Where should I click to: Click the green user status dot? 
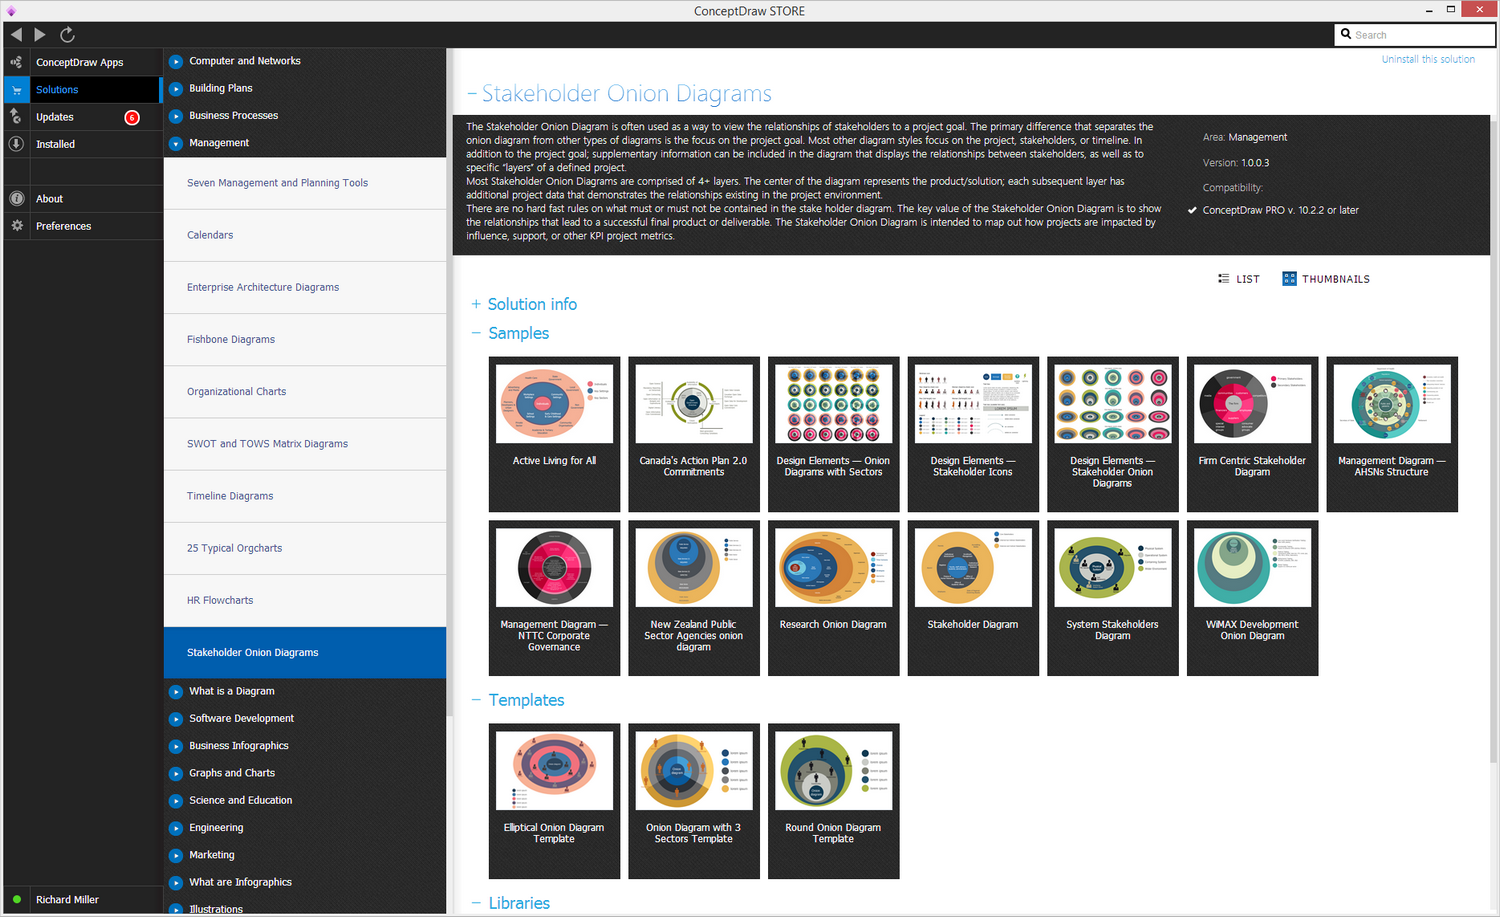[x=17, y=900]
